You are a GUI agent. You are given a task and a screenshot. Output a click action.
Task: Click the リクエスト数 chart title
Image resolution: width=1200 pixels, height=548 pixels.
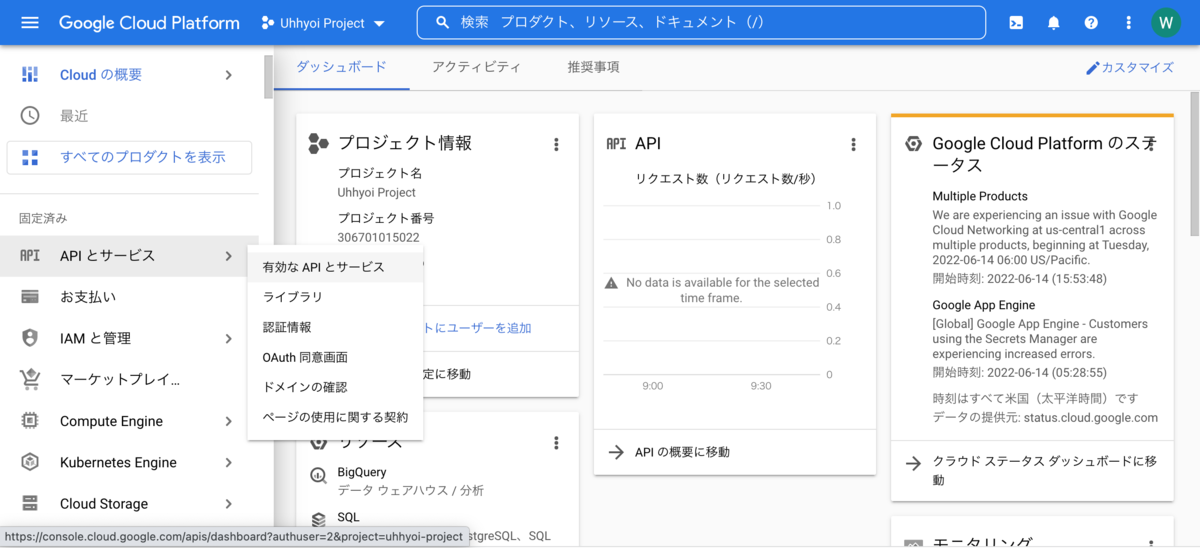click(726, 179)
